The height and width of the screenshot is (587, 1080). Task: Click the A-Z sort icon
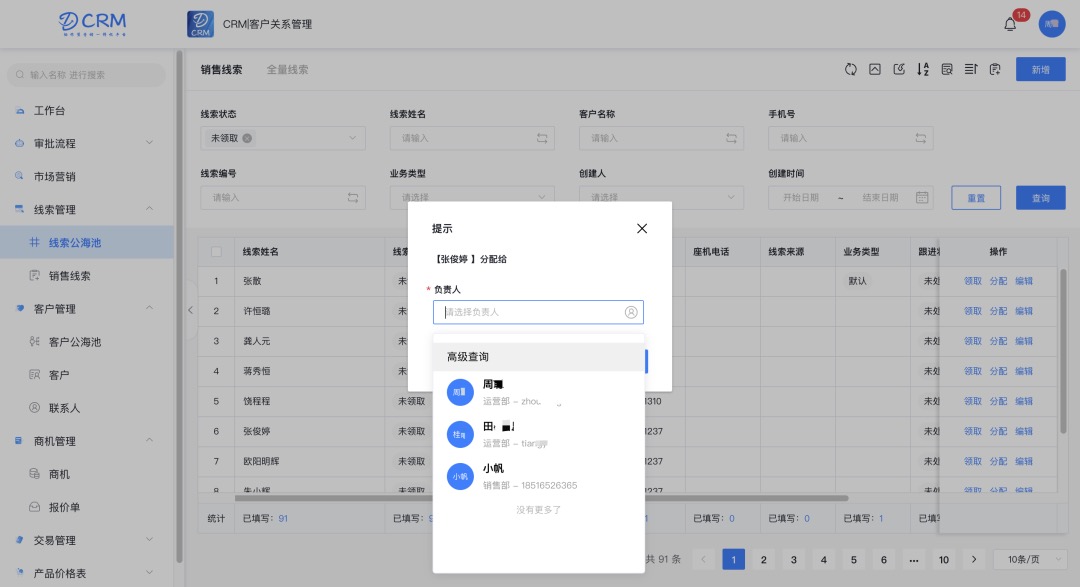coord(923,69)
